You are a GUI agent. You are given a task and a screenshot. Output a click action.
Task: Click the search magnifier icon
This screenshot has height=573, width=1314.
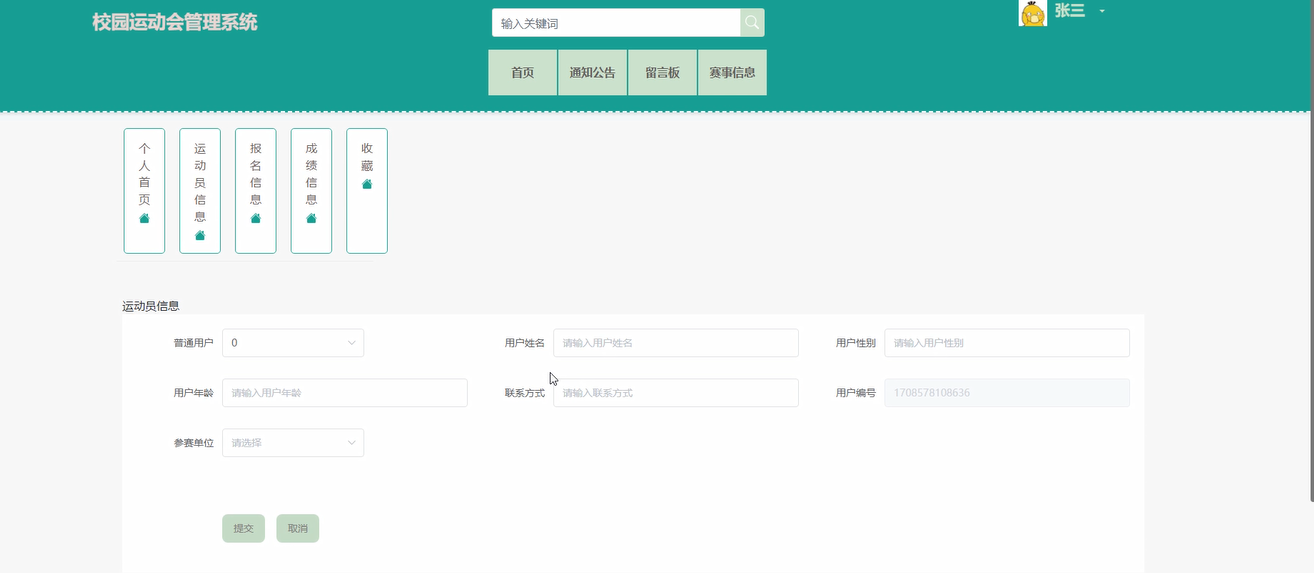[x=752, y=23]
